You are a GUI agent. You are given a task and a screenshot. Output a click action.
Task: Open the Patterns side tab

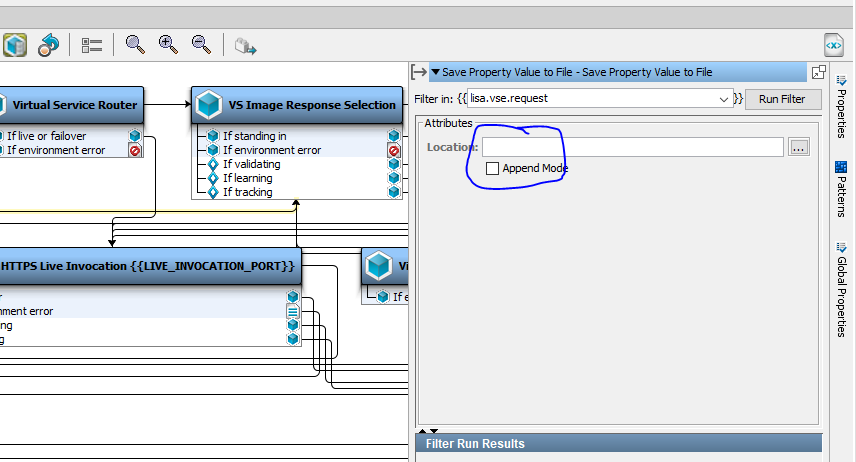(x=841, y=189)
